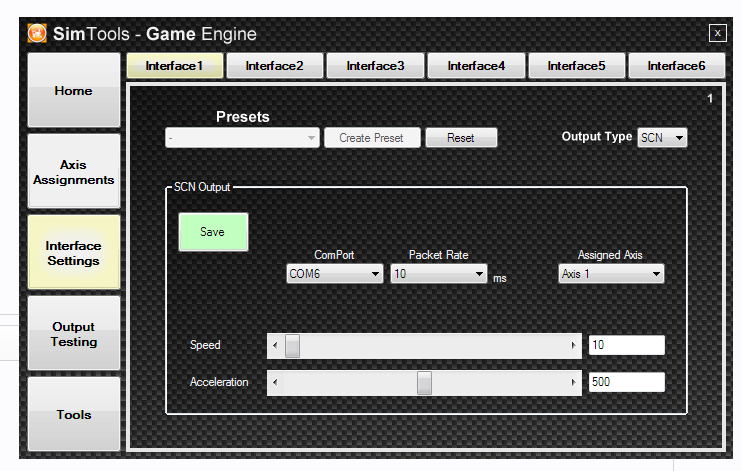This screenshot has width=742, height=471.
Task: Switch to the Interface2 tab
Action: [x=275, y=66]
